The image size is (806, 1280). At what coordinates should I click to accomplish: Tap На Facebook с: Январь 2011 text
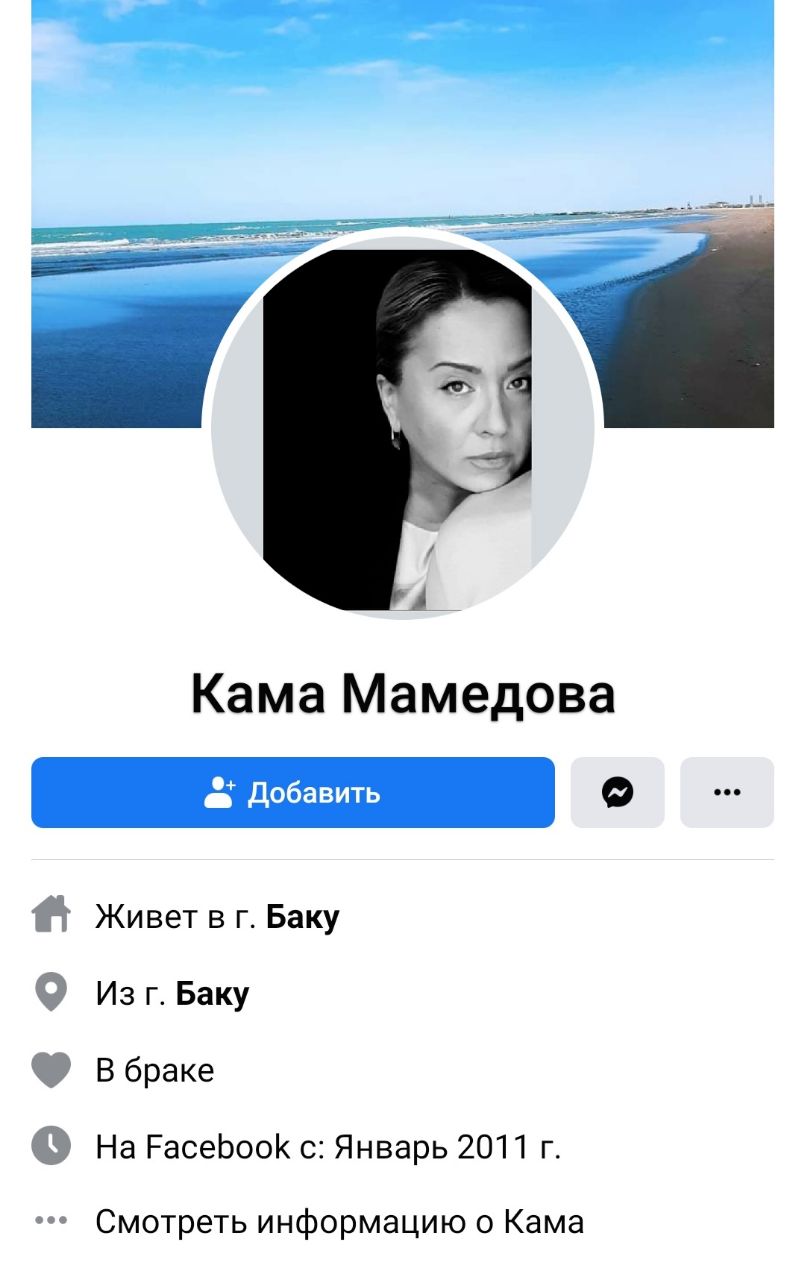click(328, 1147)
